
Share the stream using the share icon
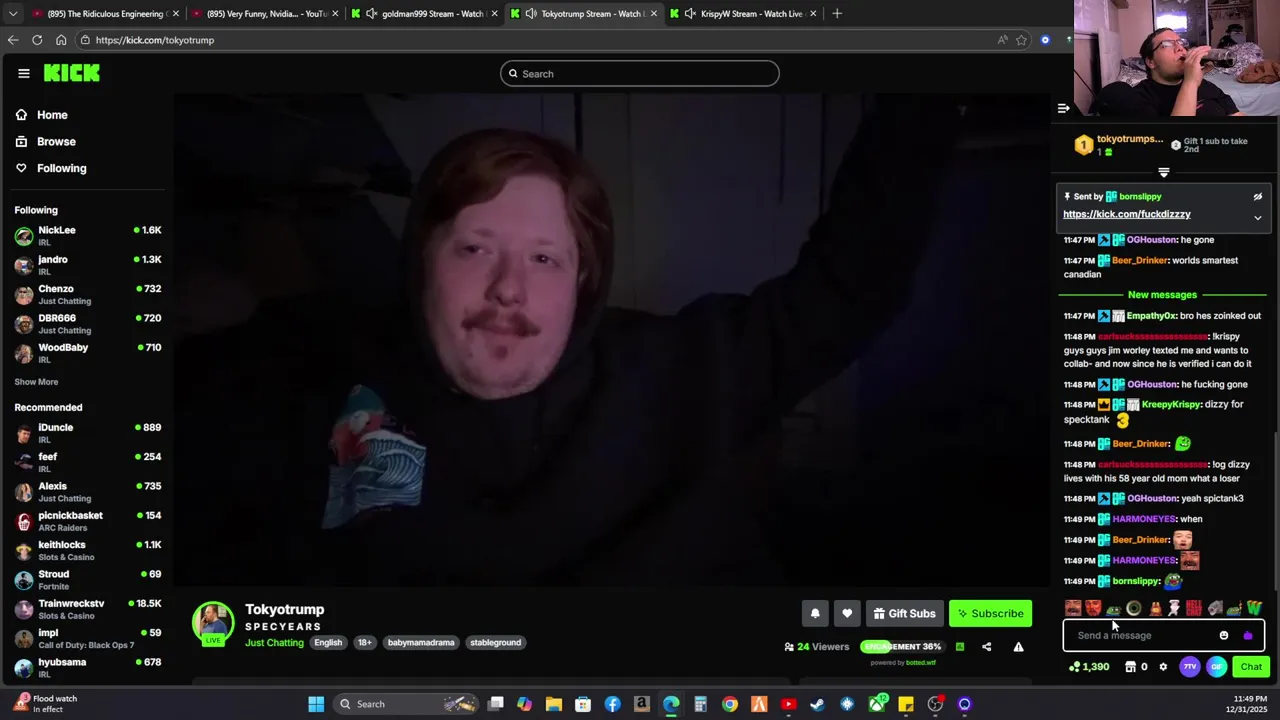pos(986,647)
